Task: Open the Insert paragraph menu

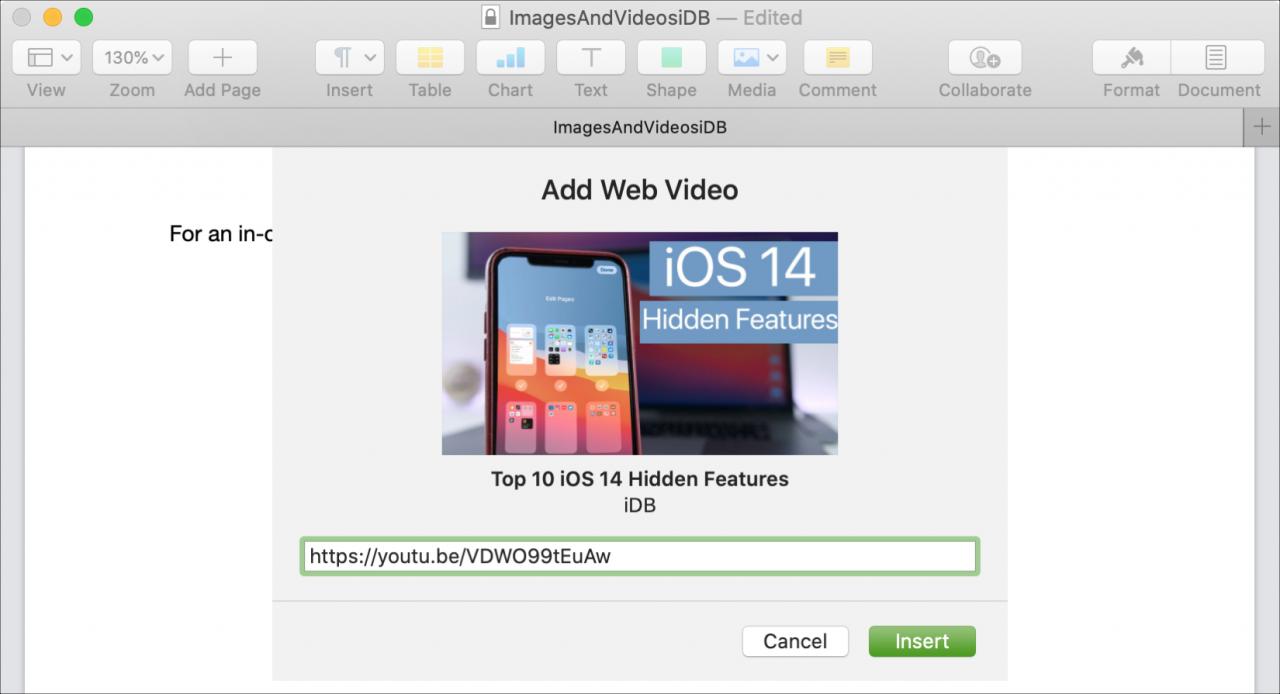Action: (x=349, y=58)
